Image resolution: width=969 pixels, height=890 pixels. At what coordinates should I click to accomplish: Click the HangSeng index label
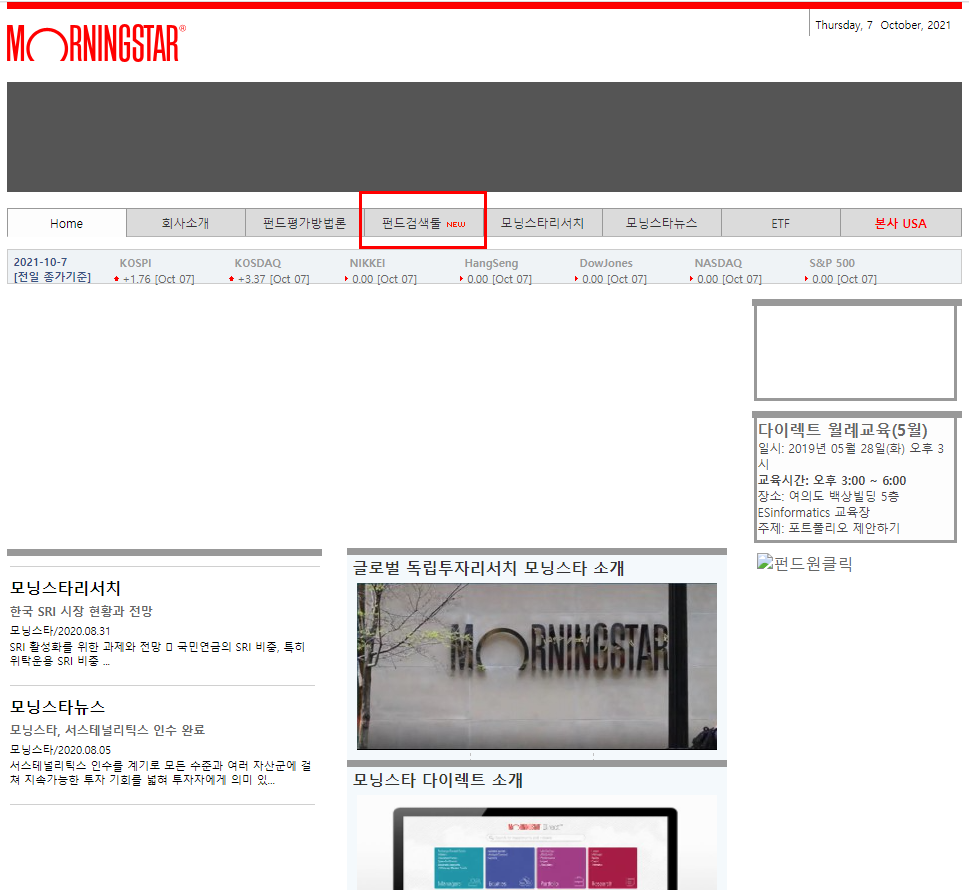[491, 263]
